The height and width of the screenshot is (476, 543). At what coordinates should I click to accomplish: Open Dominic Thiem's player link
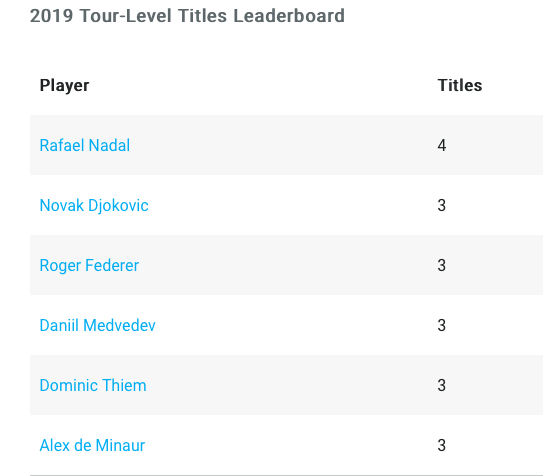93,386
